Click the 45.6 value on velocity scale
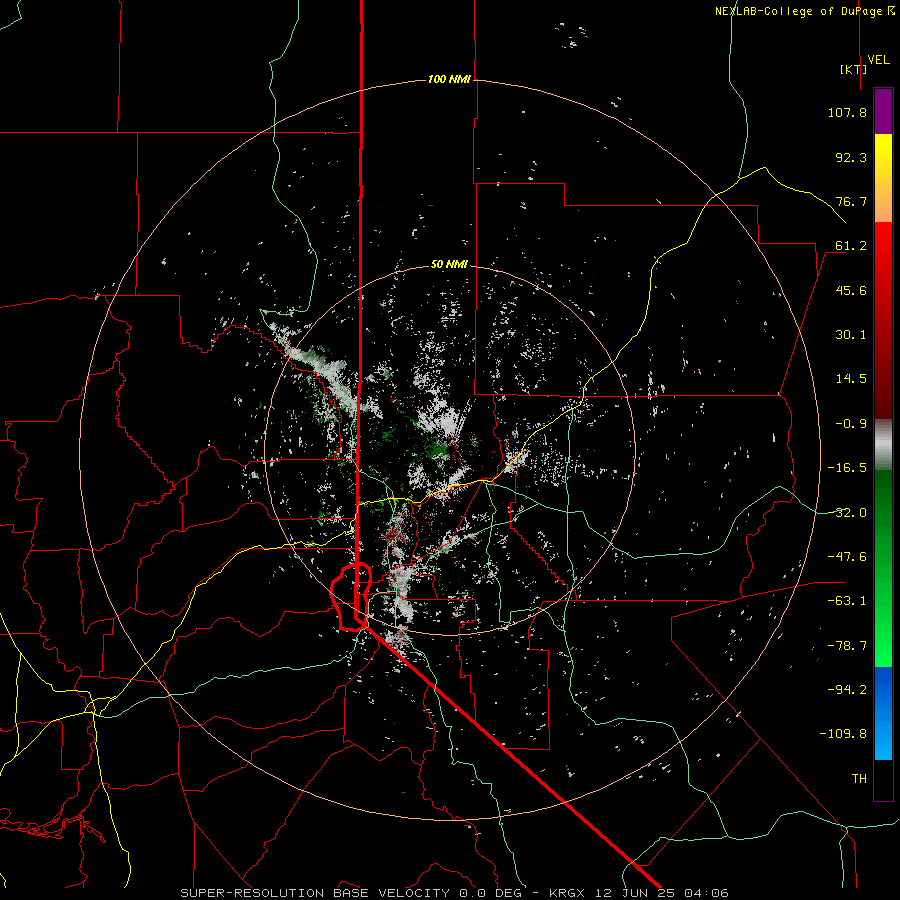The width and height of the screenshot is (900, 900). point(851,290)
